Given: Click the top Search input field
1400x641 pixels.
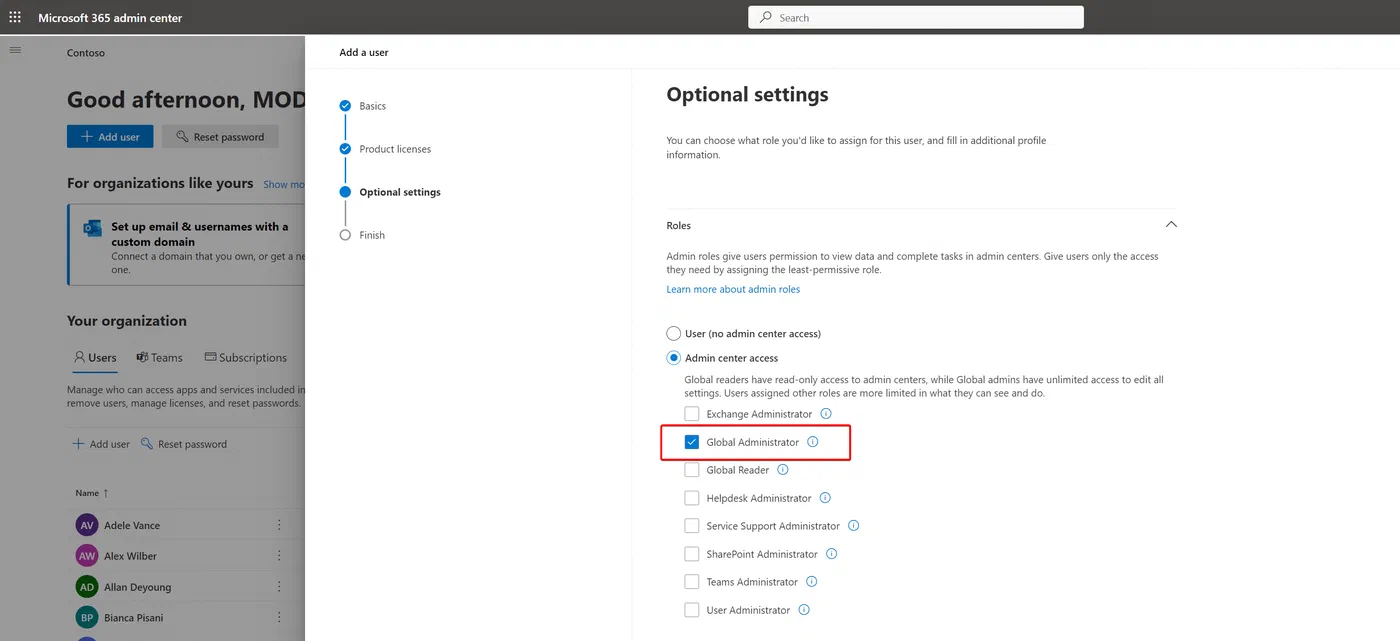Looking at the screenshot, I should 916,17.
